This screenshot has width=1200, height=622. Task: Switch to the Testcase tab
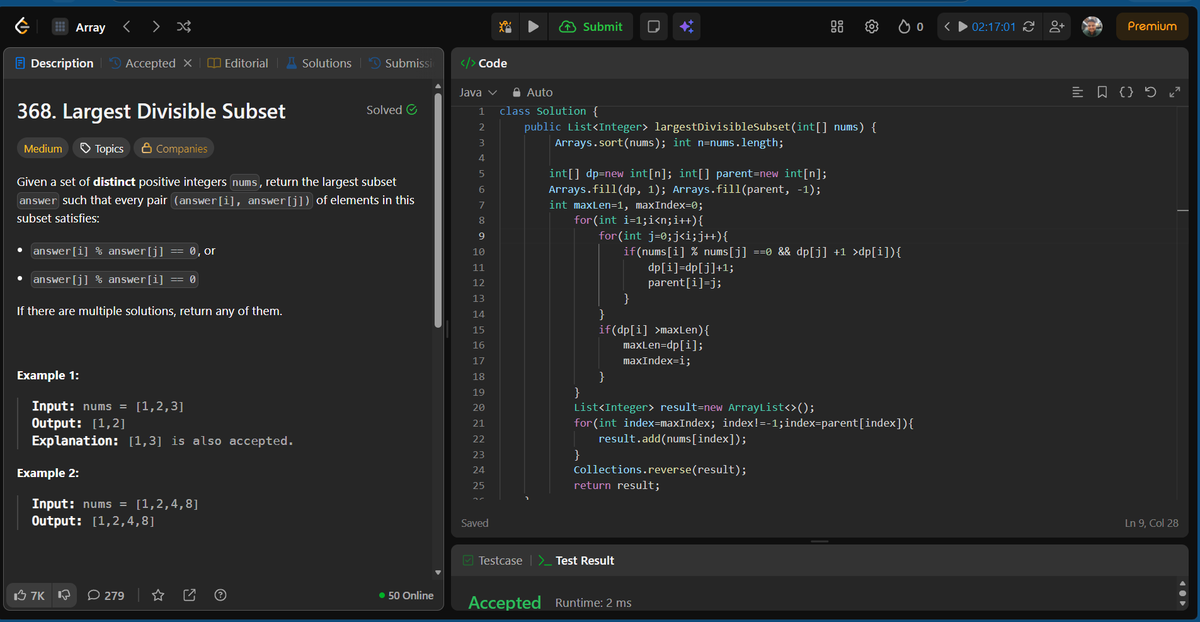click(x=492, y=560)
